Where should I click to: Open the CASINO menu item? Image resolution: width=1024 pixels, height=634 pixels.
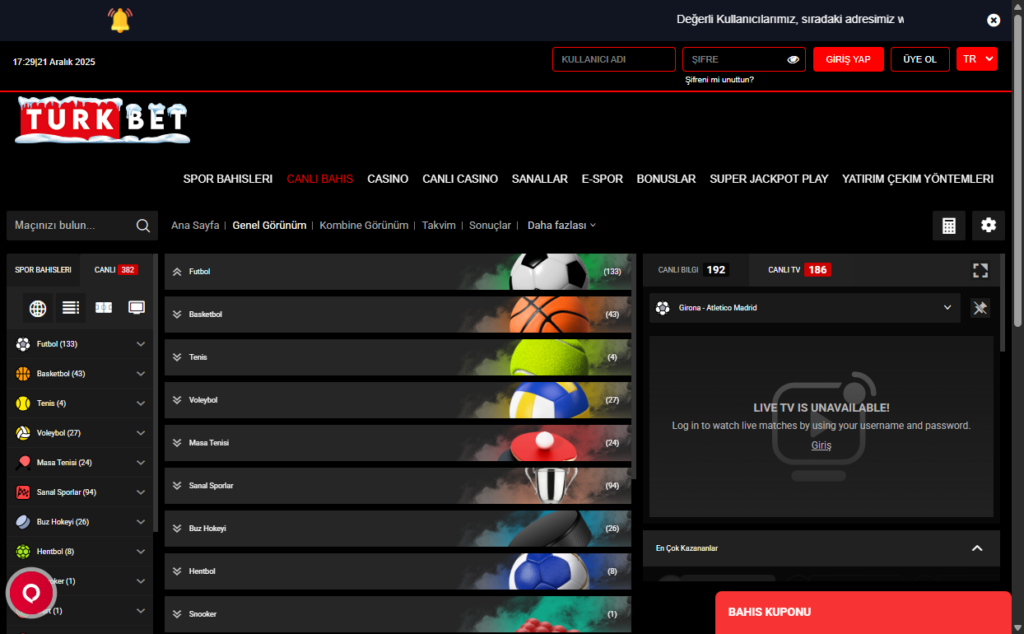coord(387,179)
